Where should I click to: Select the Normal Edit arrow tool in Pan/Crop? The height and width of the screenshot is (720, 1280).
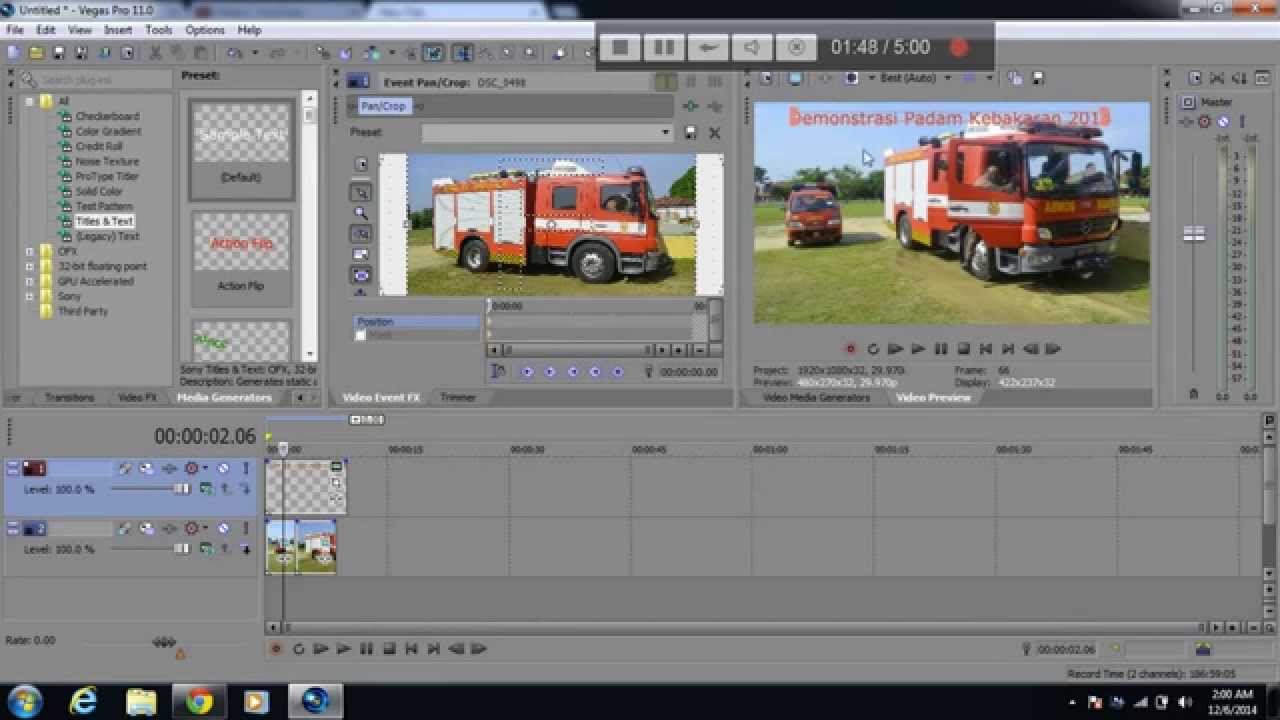point(361,192)
